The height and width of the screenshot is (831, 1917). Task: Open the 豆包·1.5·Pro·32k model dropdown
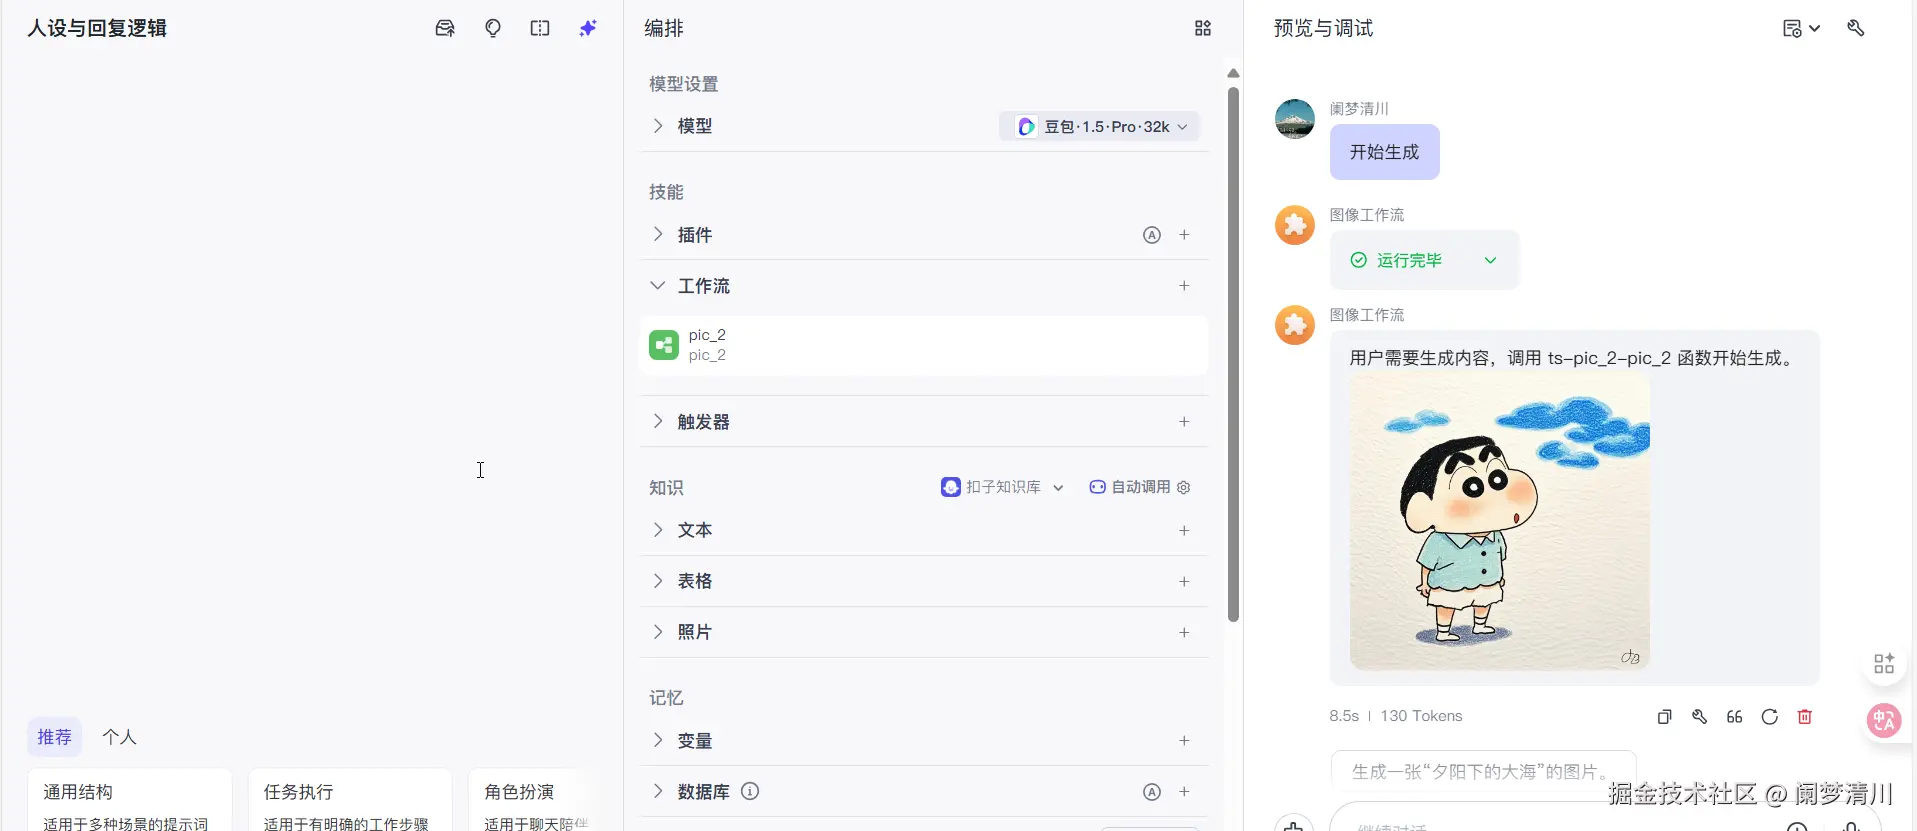point(1099,127)
